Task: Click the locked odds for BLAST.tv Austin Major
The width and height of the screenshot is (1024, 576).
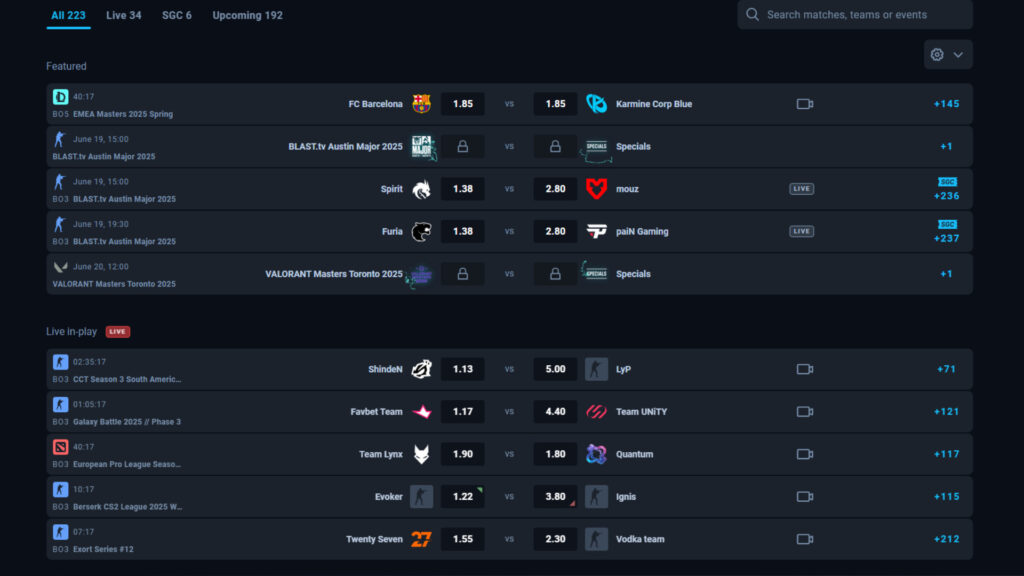Action: pos(462,145)
